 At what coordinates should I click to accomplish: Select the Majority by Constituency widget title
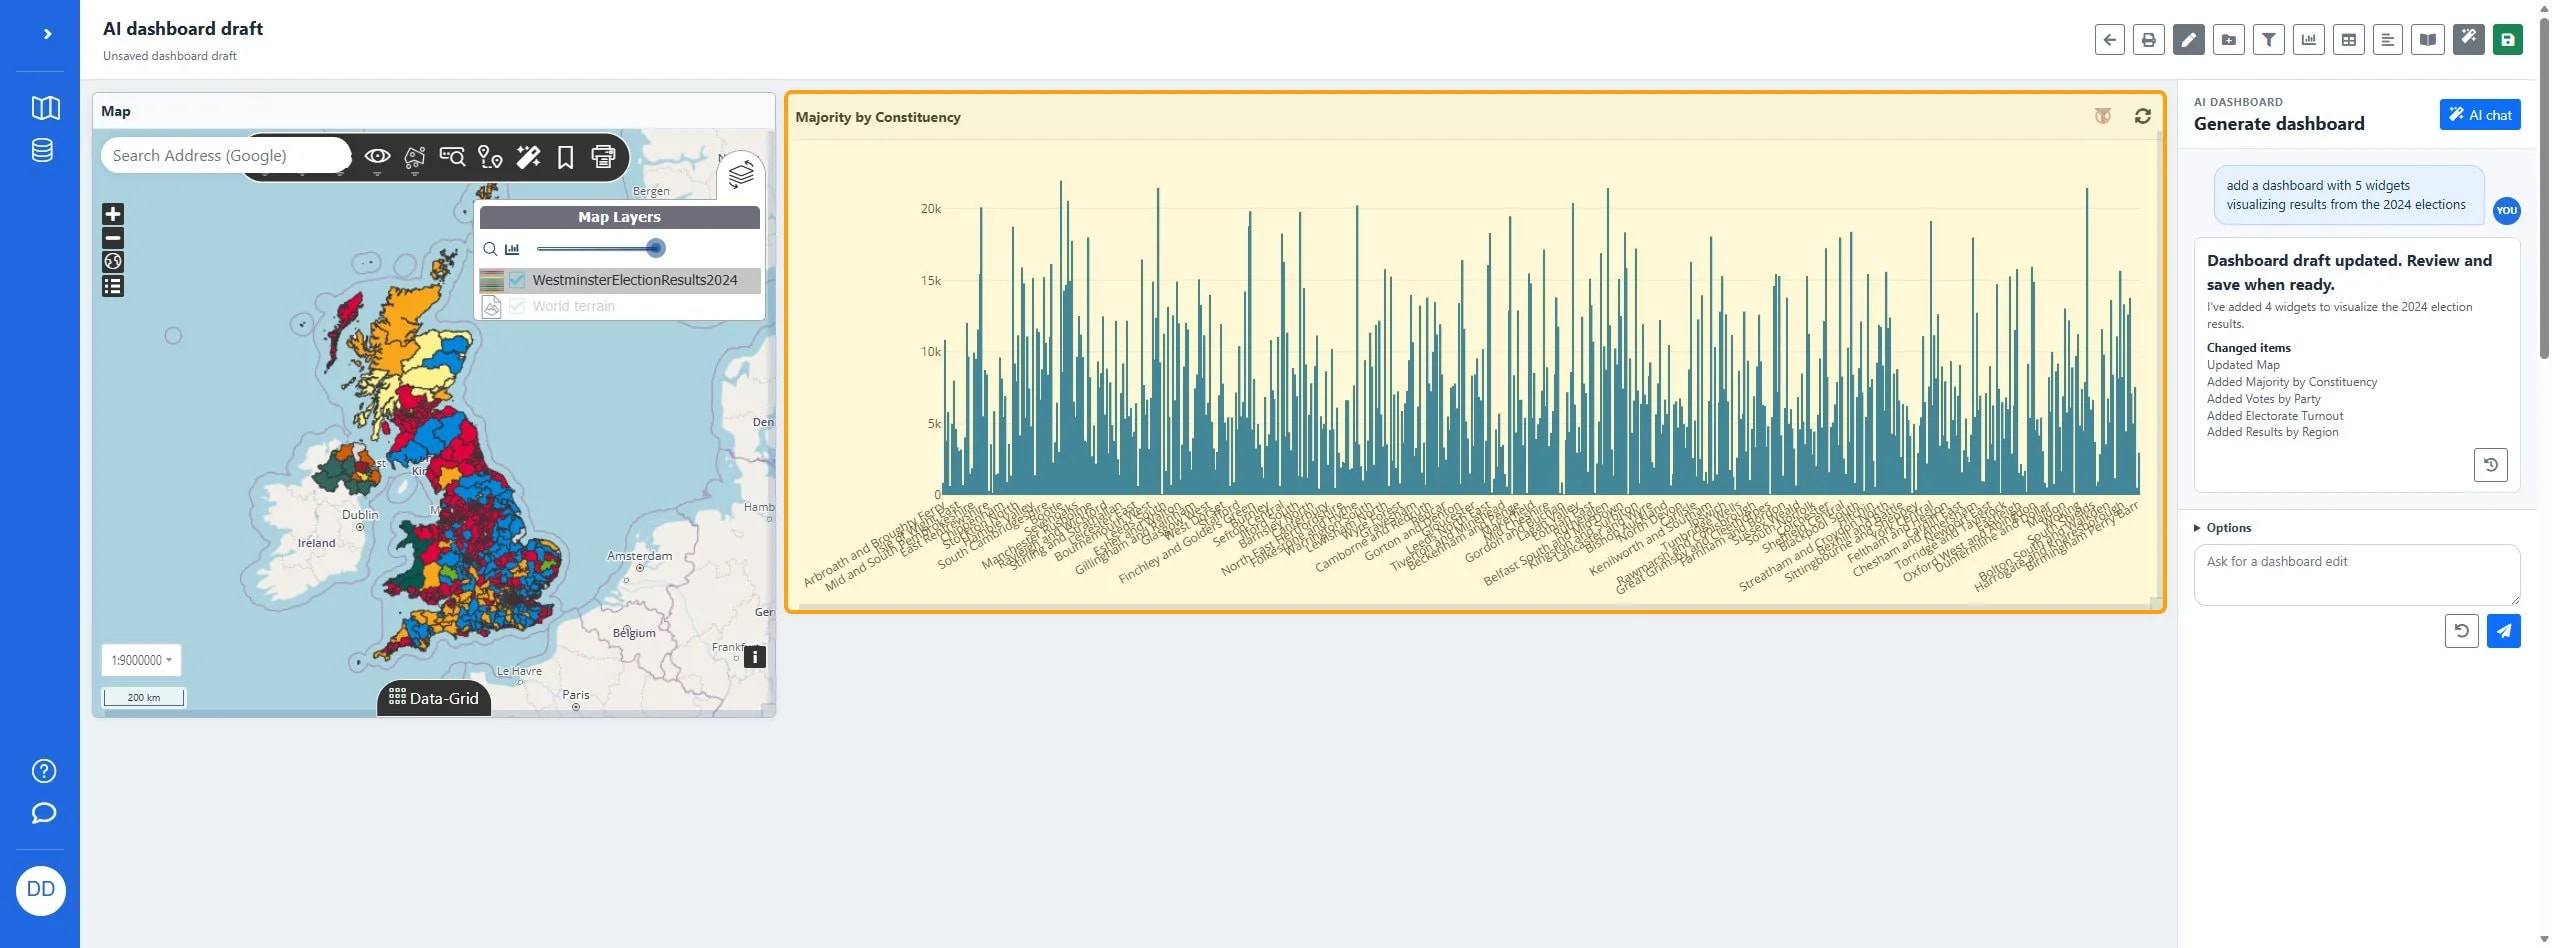878,117
